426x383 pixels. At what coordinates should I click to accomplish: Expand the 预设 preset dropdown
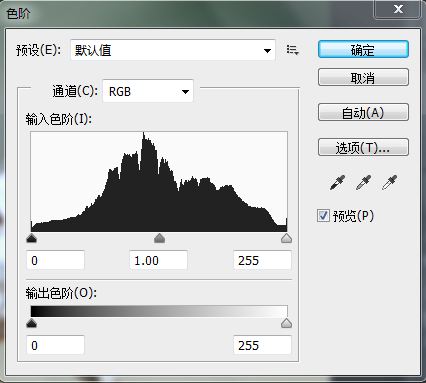pyautogui.click(x=173, y=50)
